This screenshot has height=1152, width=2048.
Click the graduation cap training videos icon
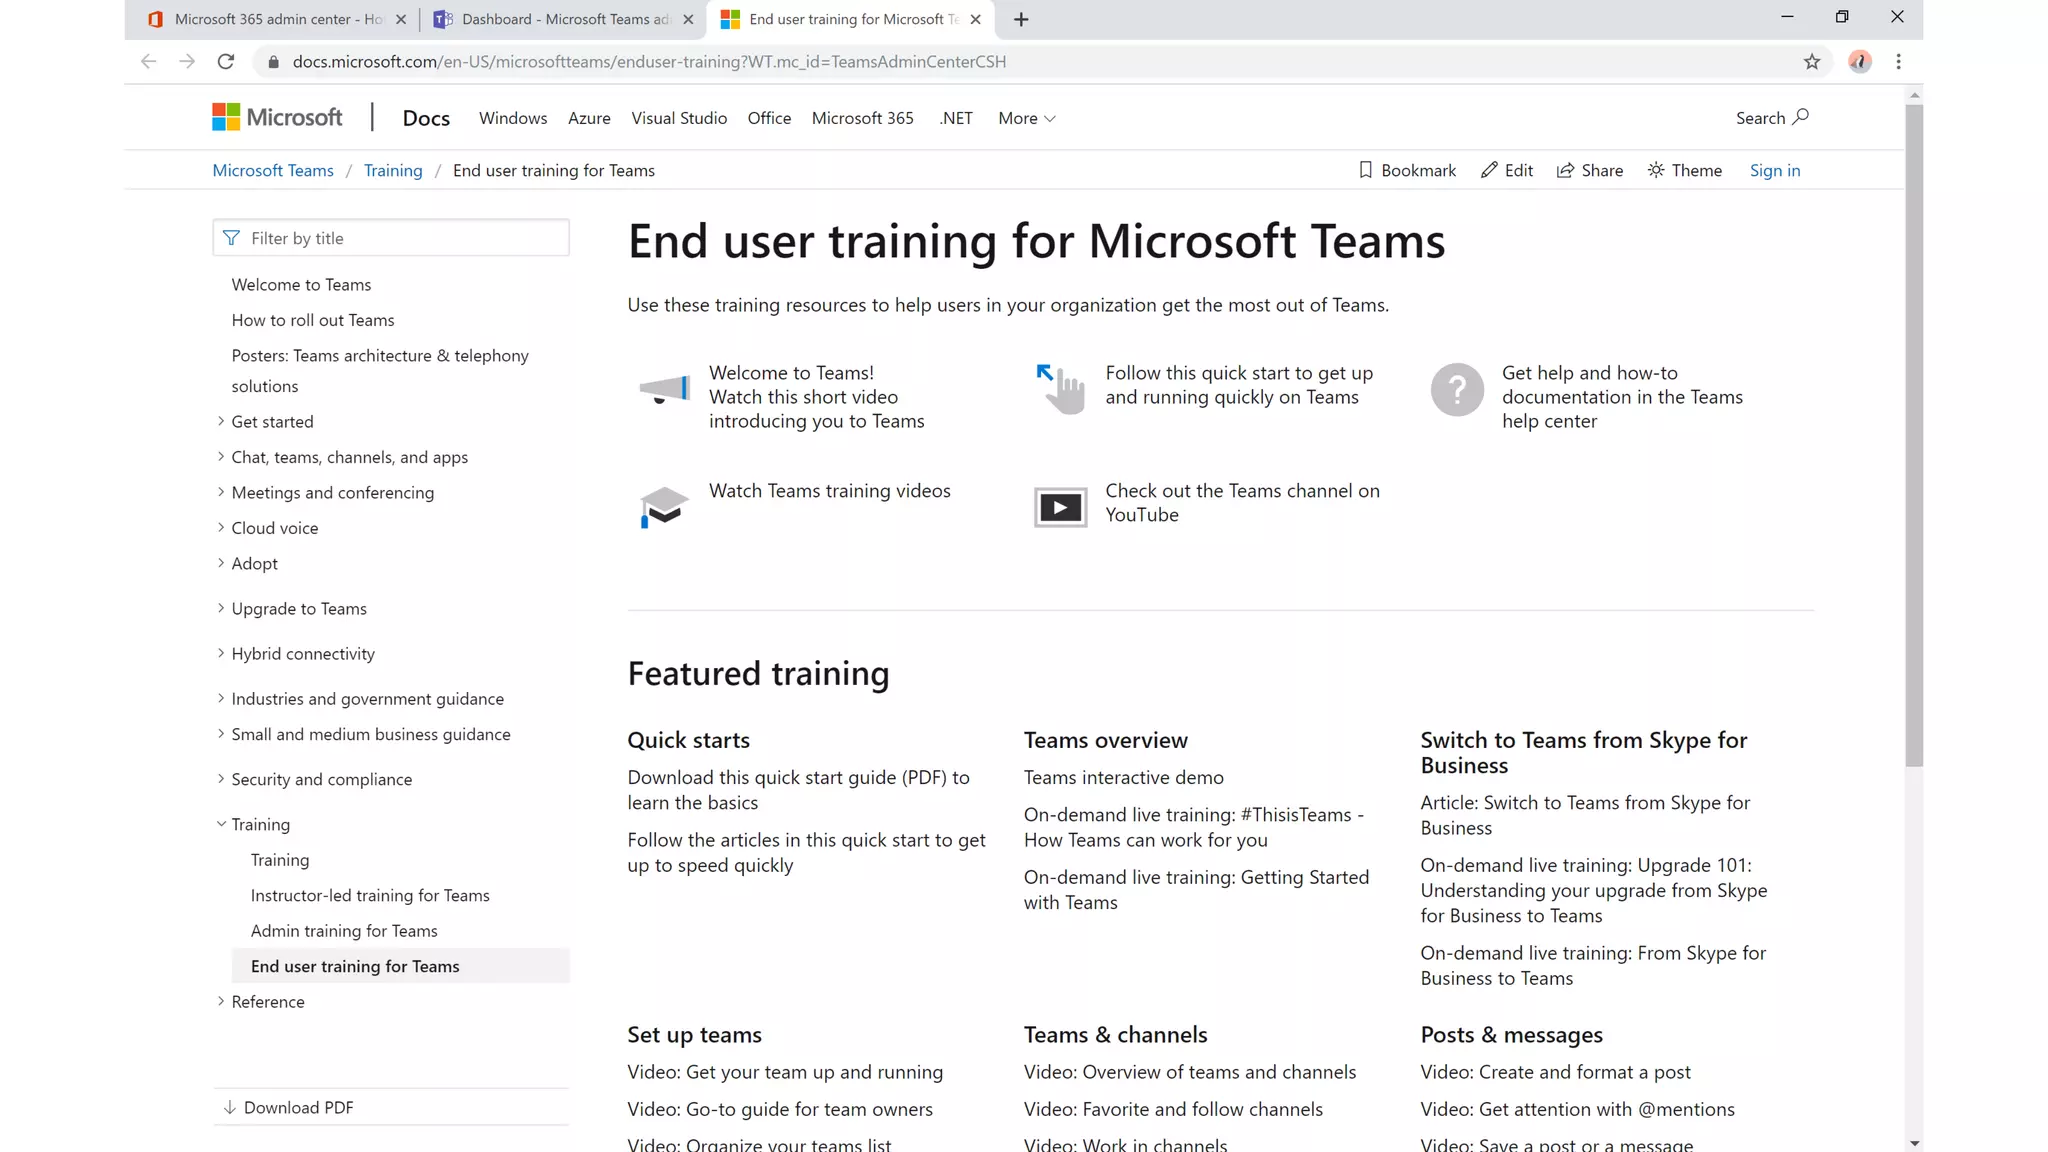[x=664, y=507]
